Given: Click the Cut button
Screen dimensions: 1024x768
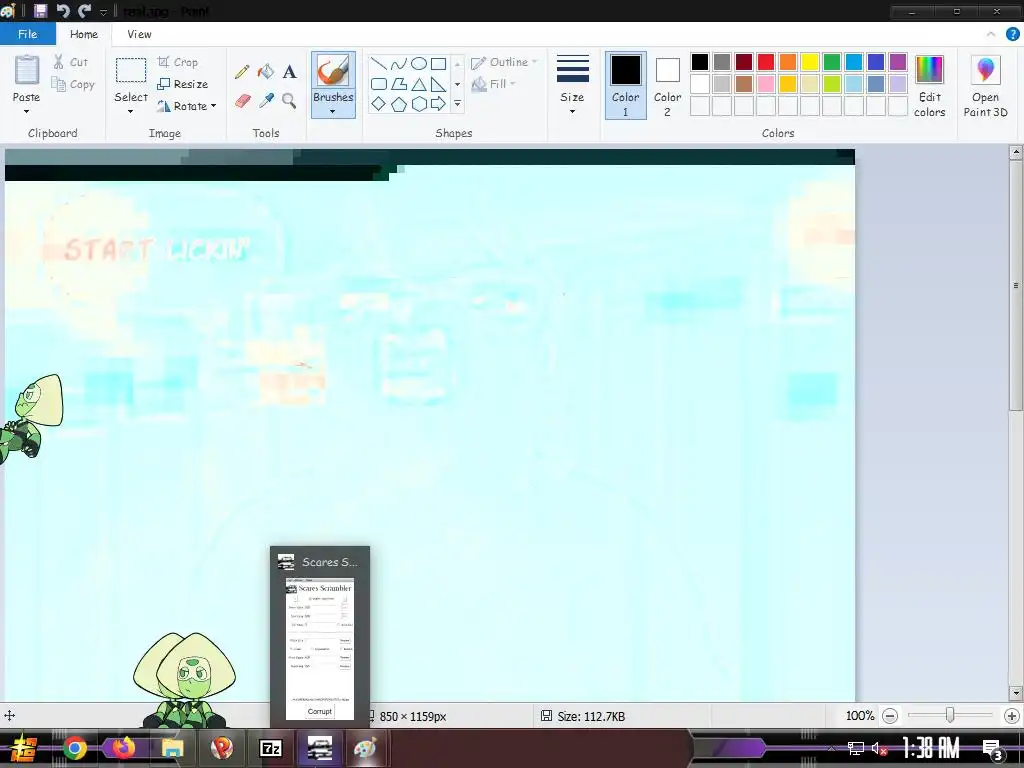Looking at the screenshot, I should 71,62.
